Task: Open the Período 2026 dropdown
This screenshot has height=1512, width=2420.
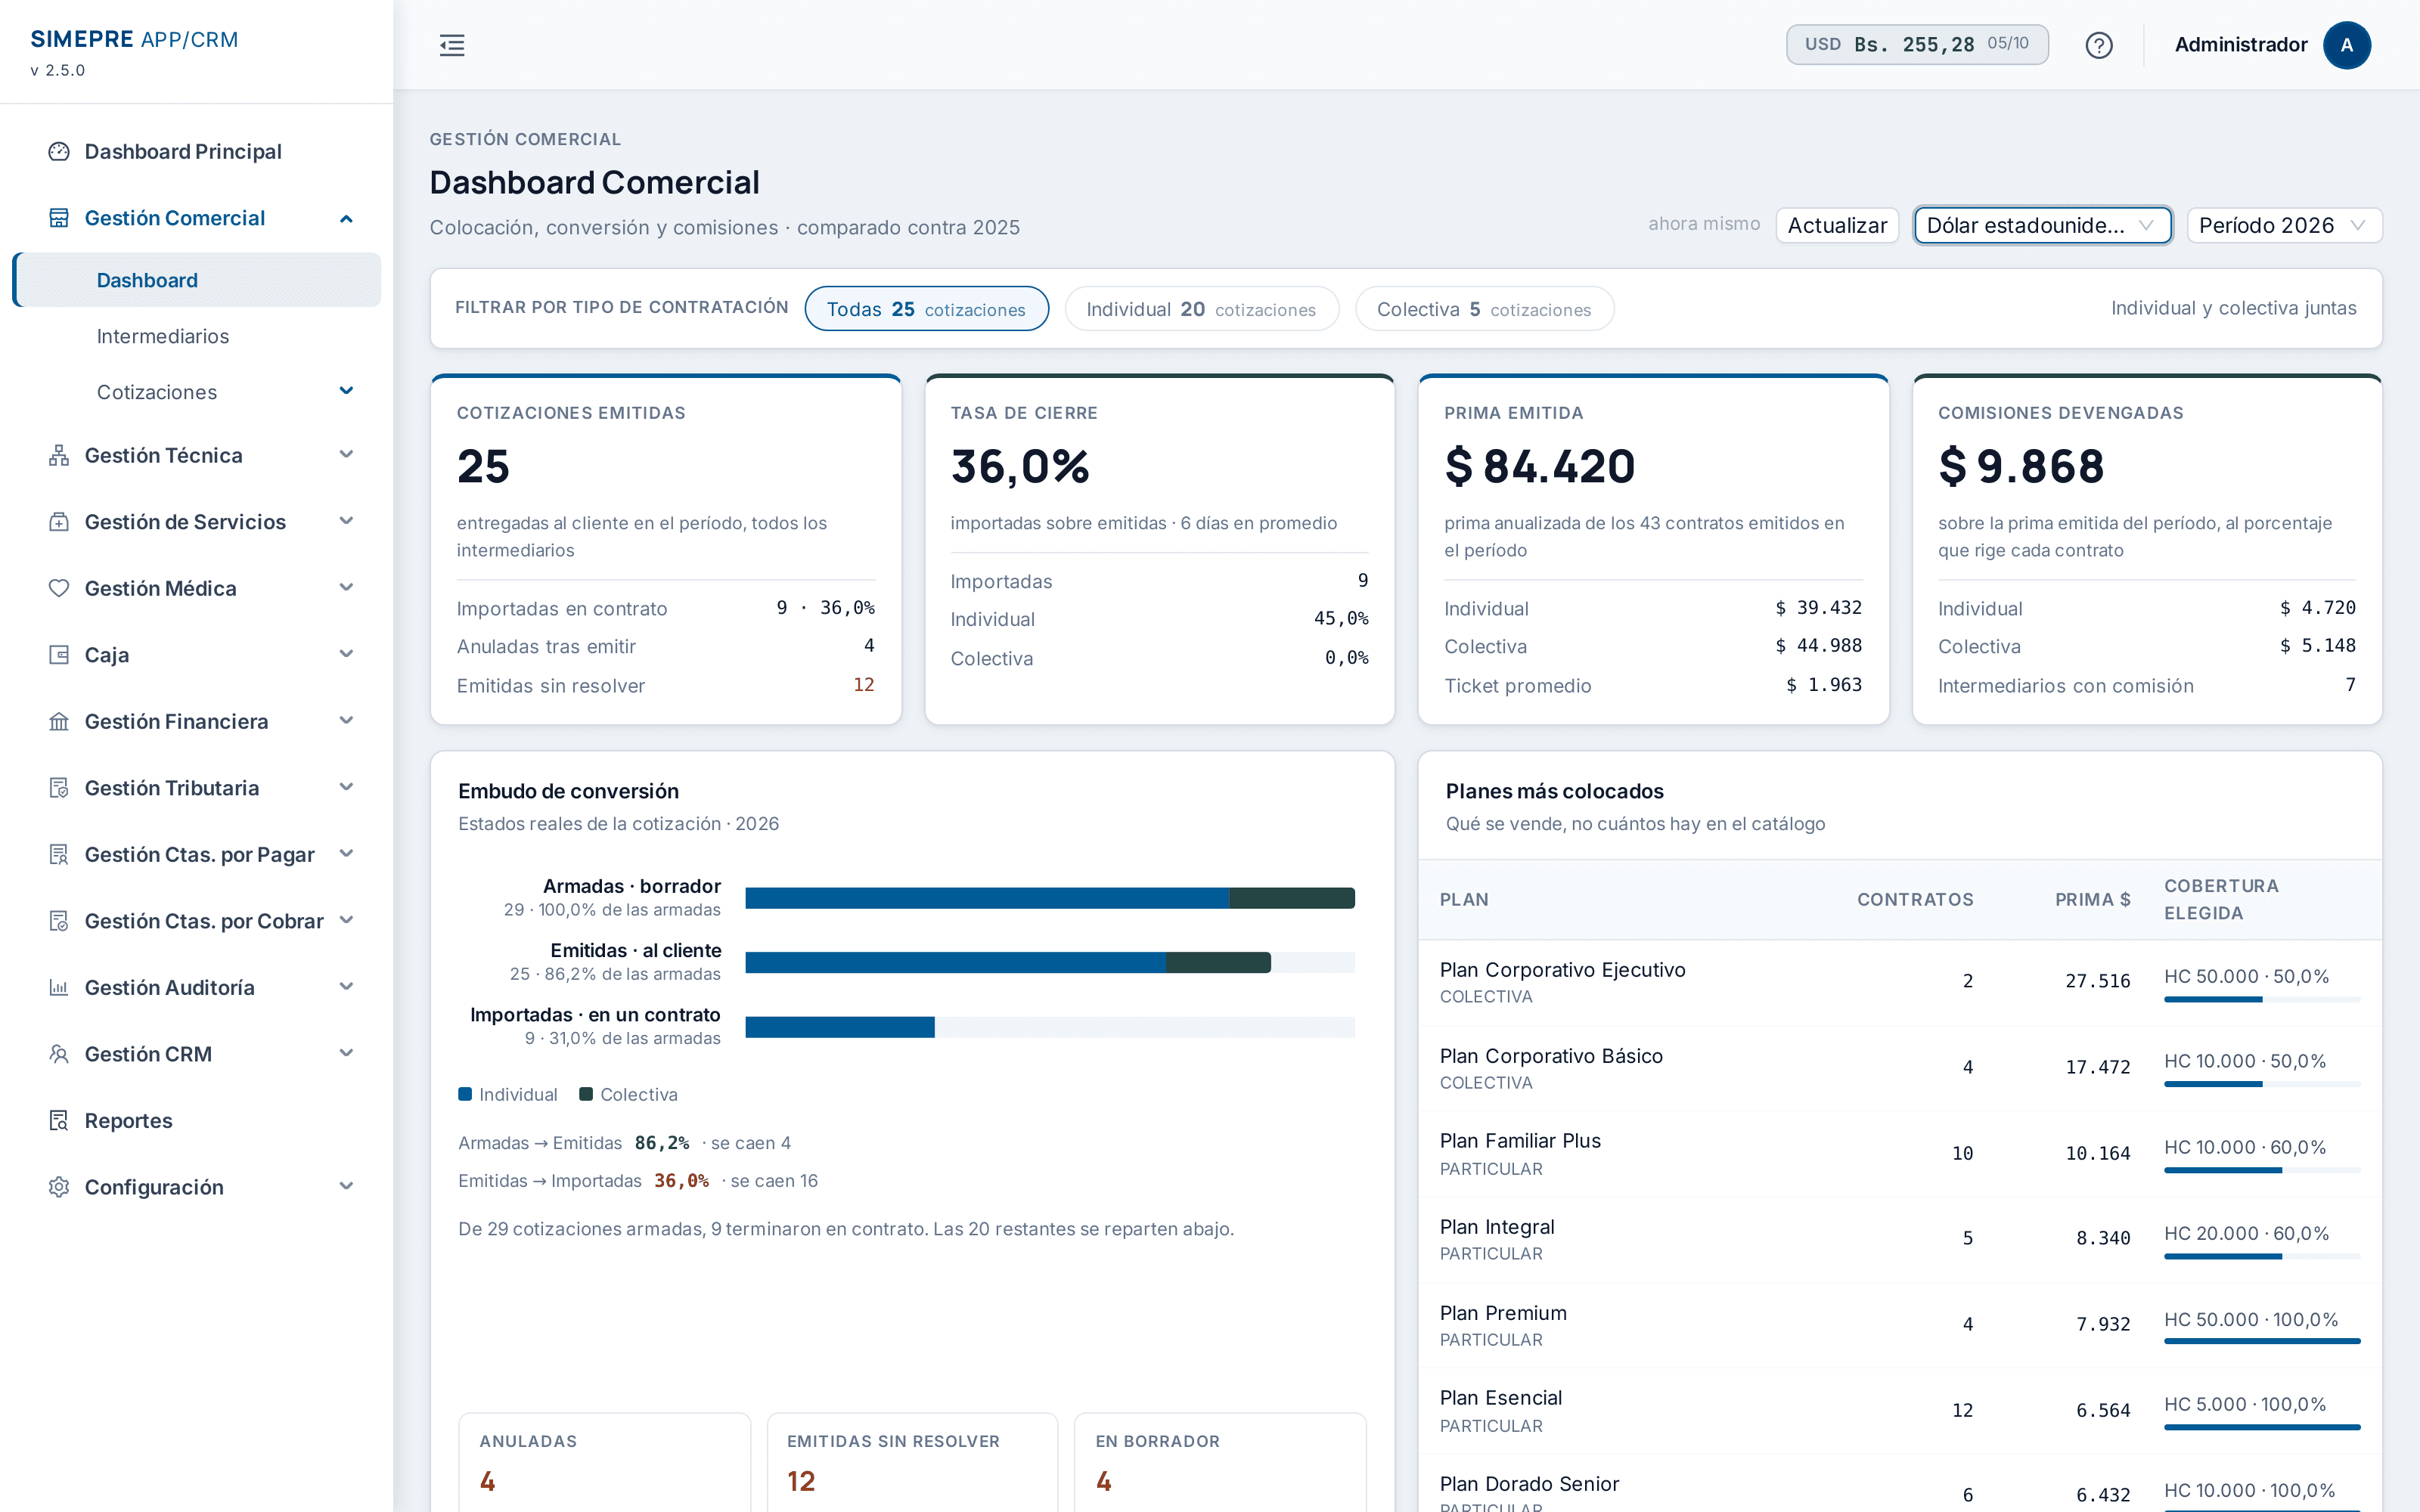Action: [x=2284, y=225]
